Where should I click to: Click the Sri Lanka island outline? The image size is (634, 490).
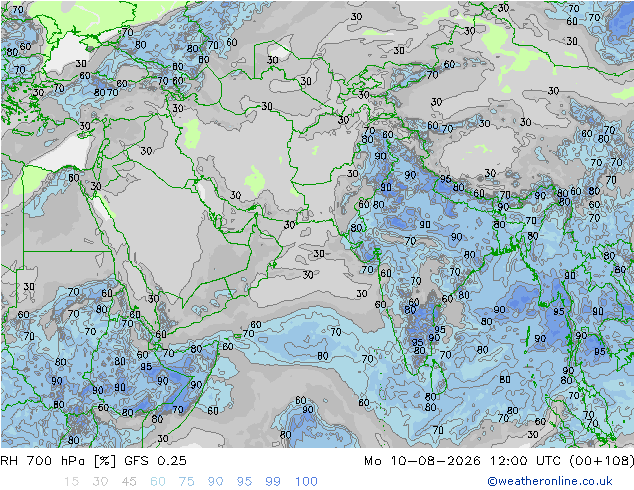click(x=439, y=376)
